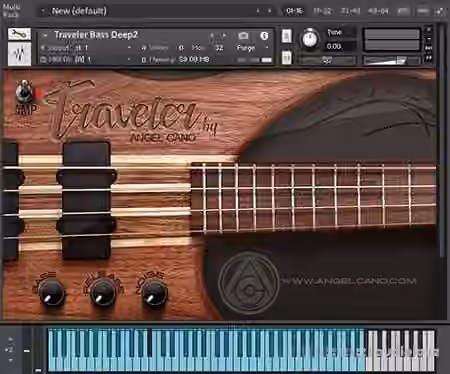Open instrument edit mode with the wrench icon
The width and height of the screenshot is (450, 374).
(19, 34)
